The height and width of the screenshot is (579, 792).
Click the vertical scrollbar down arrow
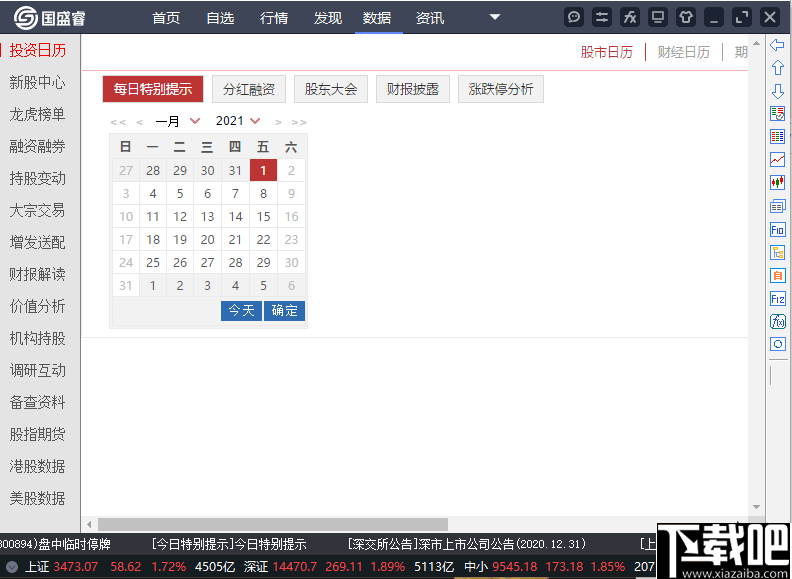point(756,507)
